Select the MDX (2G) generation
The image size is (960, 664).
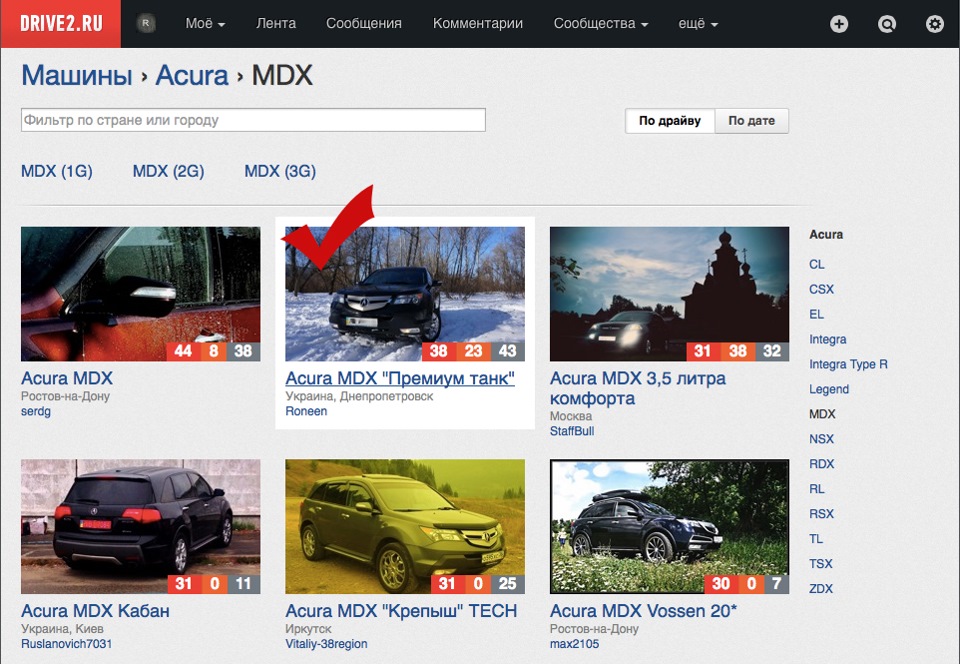[168, 171]
